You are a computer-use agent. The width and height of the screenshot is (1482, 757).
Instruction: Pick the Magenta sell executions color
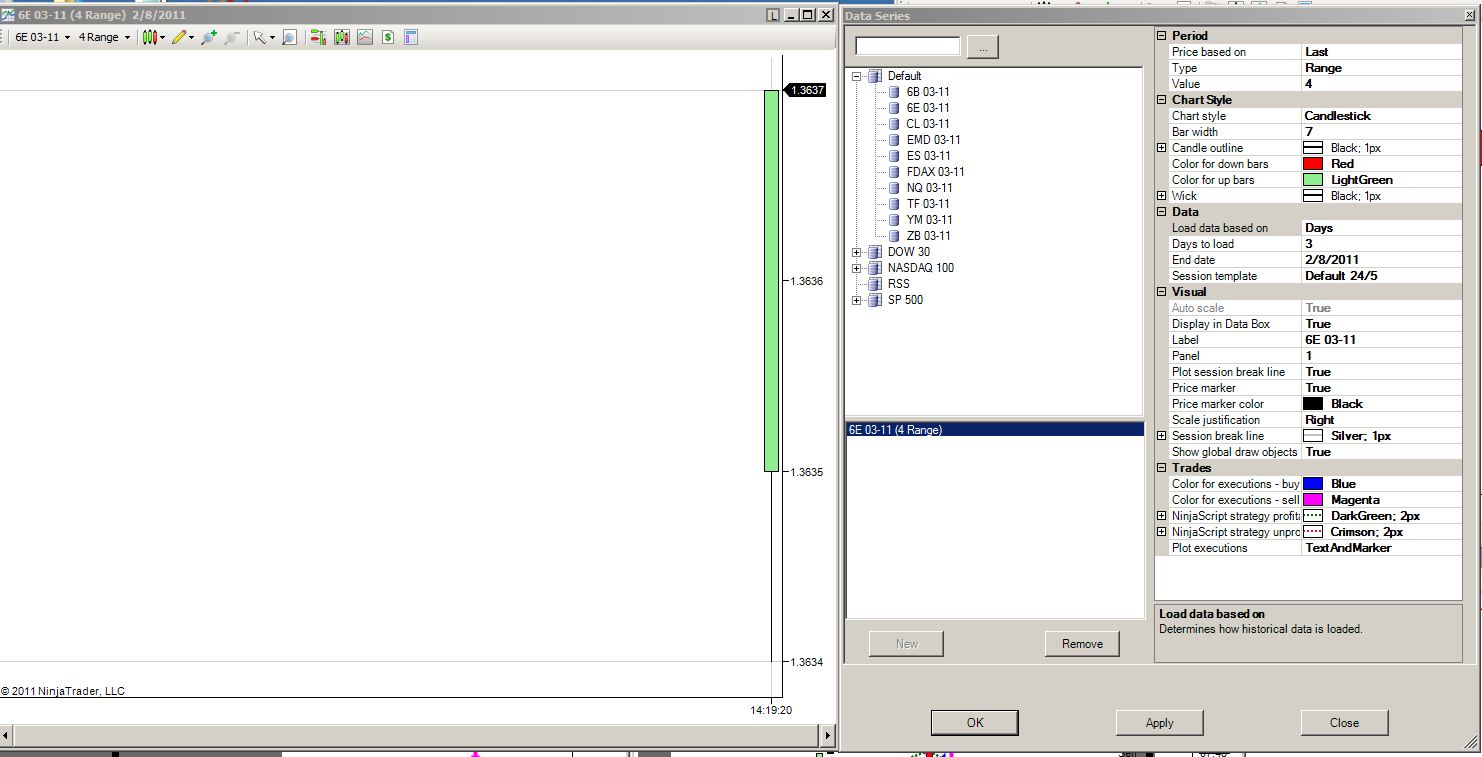pyautogui.click(x=1313, y=500)
